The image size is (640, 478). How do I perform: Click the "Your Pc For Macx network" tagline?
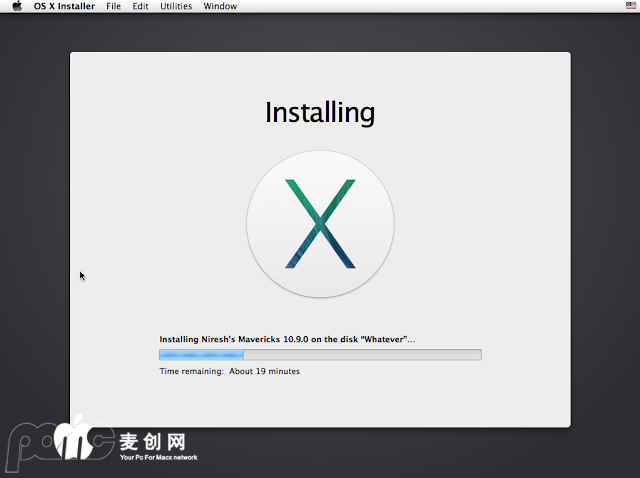159,457
